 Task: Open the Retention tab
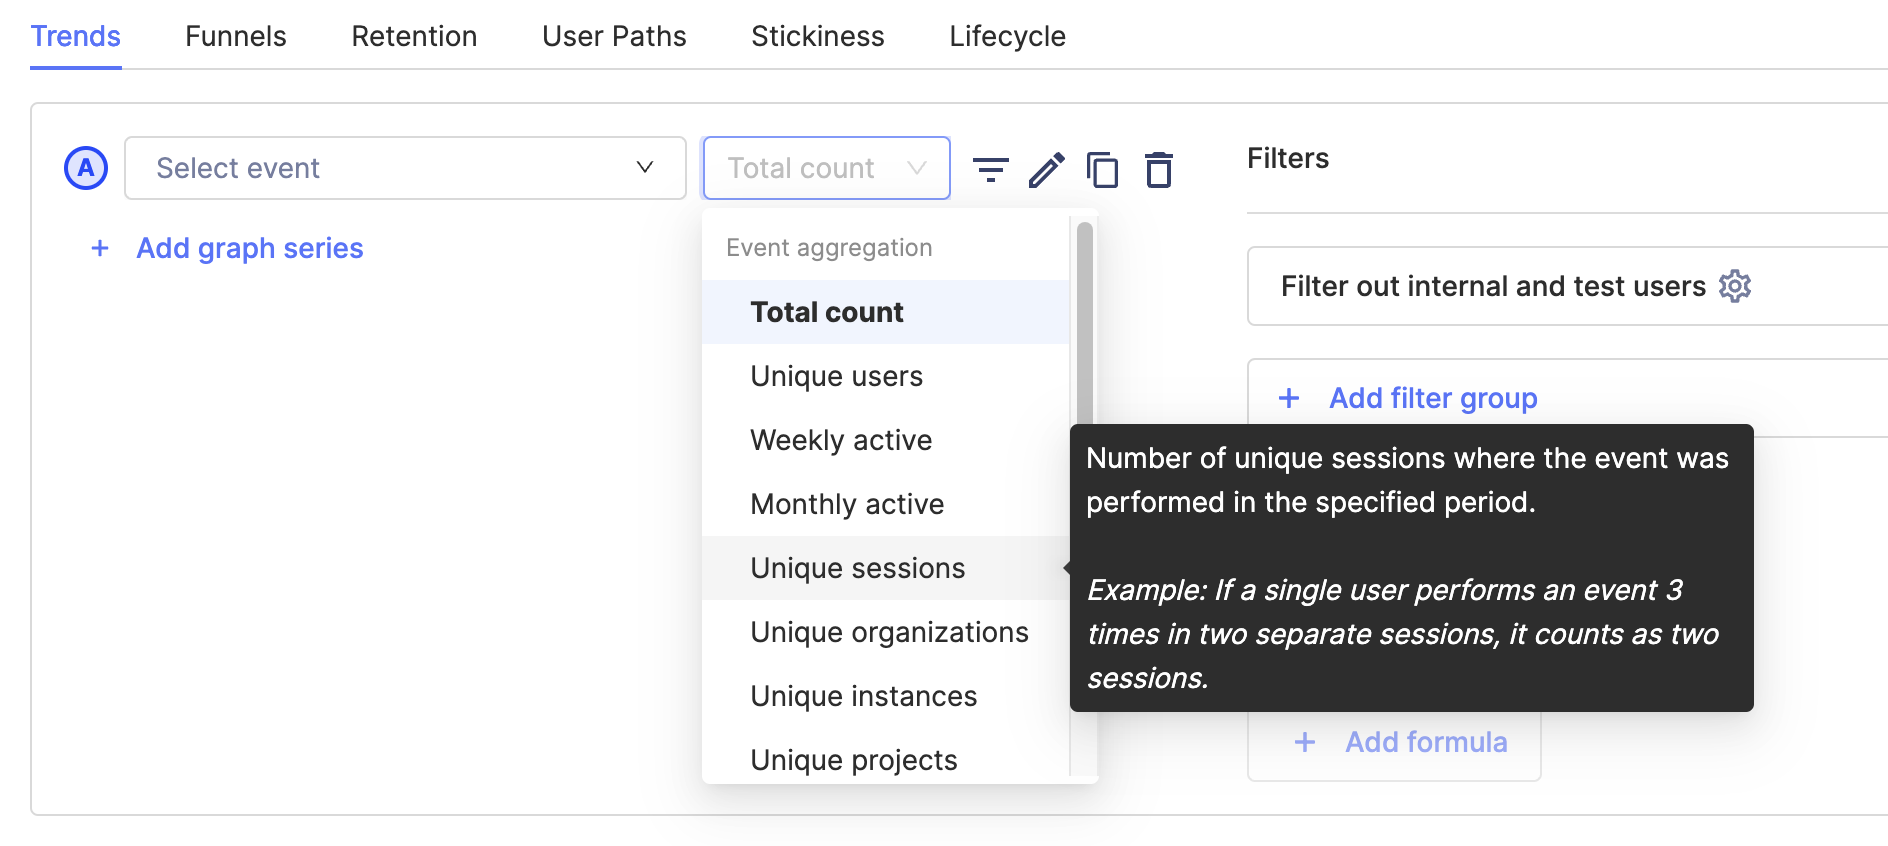tap(414, 36)
